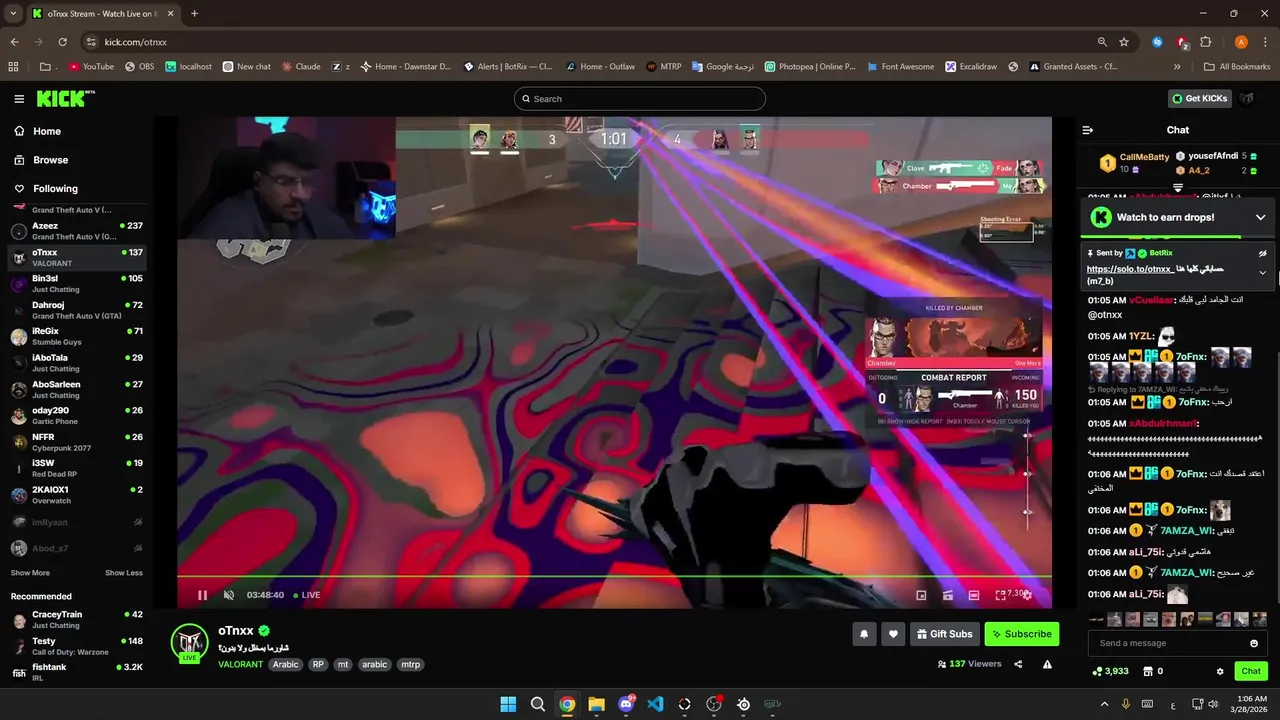Enter fullscreen on the video player
The height and width of the screenshot is (720, 1280).
tap(1000, 595)
